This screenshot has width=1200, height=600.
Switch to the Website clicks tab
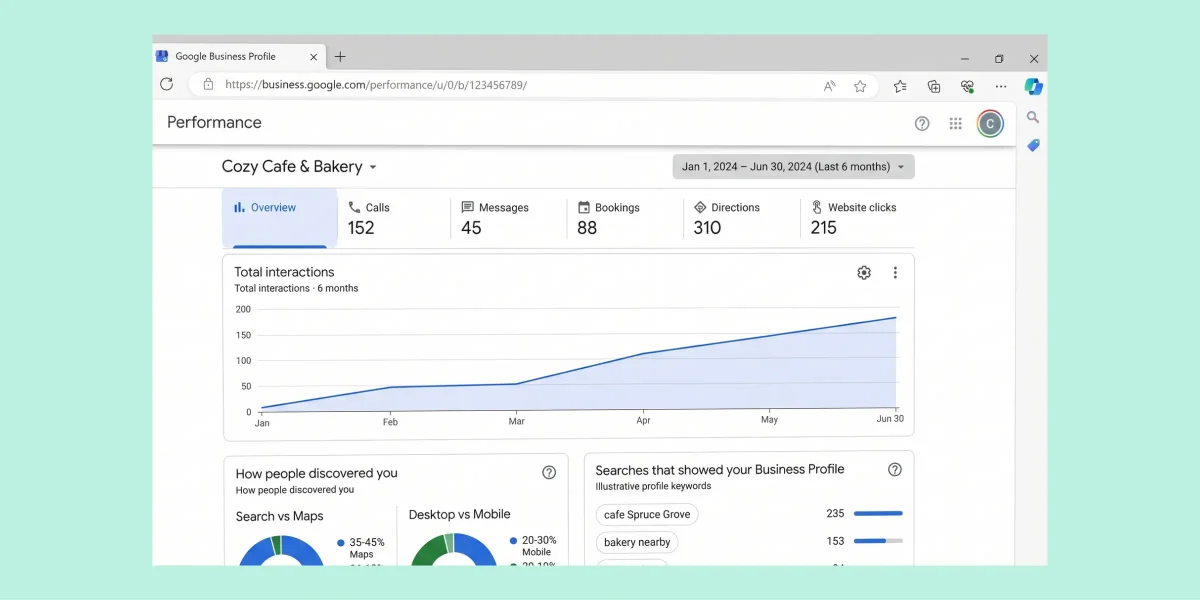857,217
